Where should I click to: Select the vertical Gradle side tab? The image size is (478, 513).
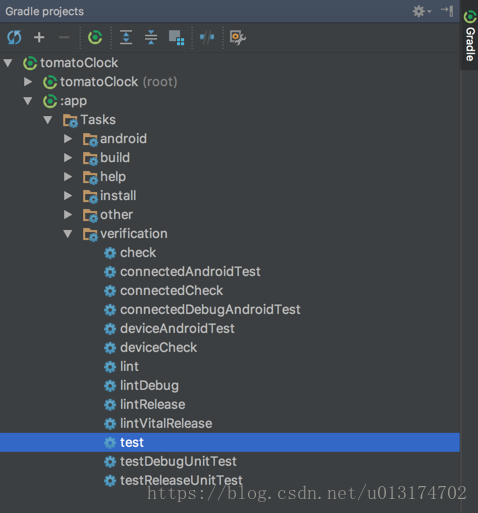[x=470, y=36]
